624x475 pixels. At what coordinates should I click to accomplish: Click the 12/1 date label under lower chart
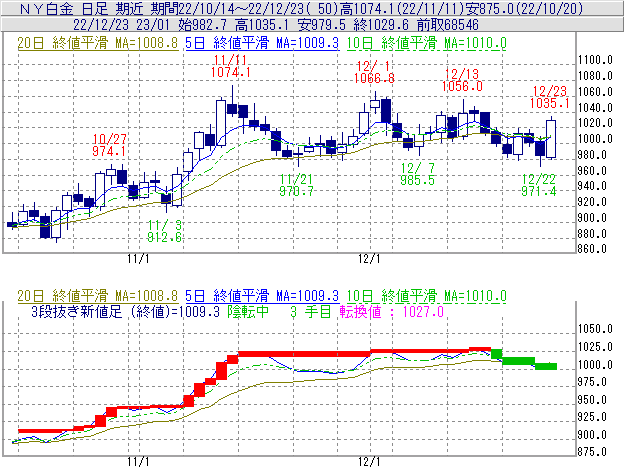369,462
